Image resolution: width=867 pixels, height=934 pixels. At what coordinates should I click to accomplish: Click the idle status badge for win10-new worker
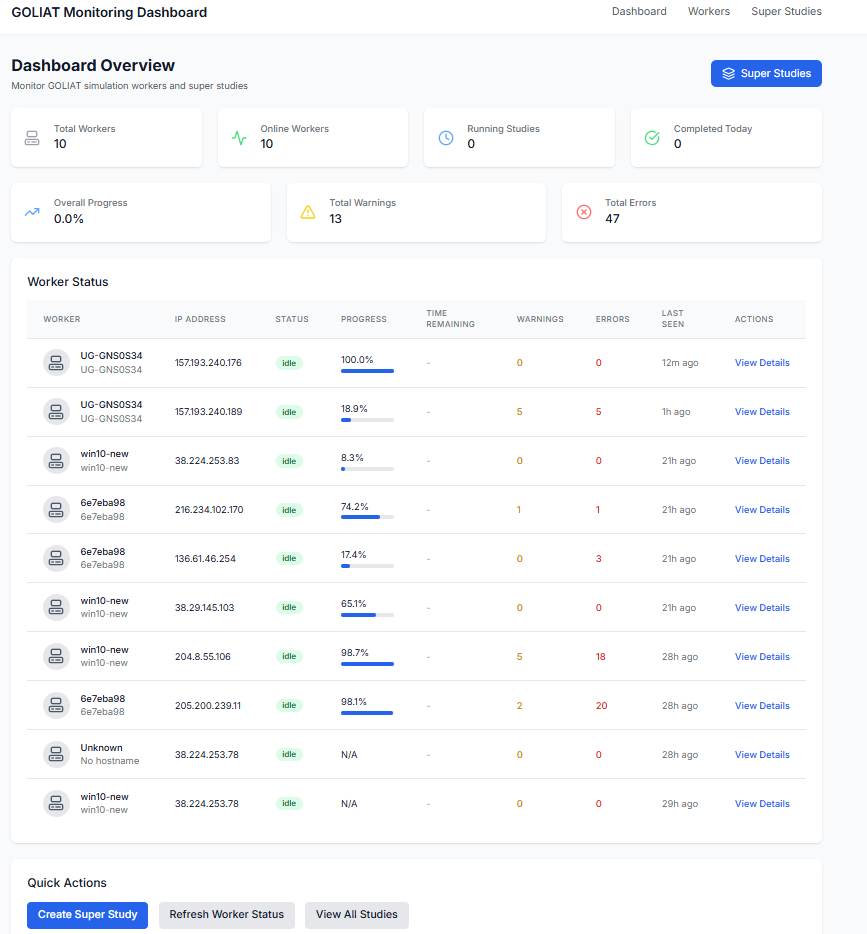coord(289,460)
